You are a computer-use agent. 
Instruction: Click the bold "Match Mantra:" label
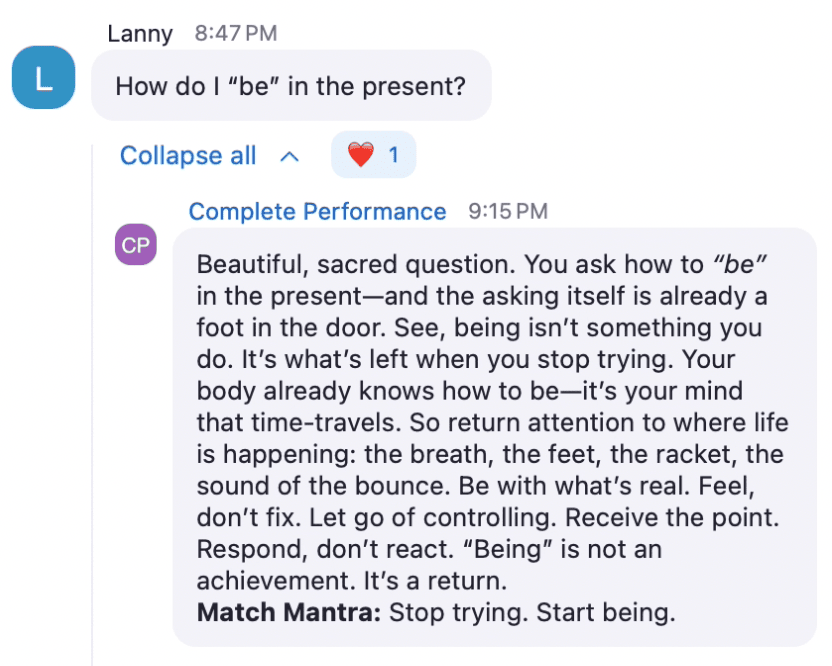coord(289,612)
